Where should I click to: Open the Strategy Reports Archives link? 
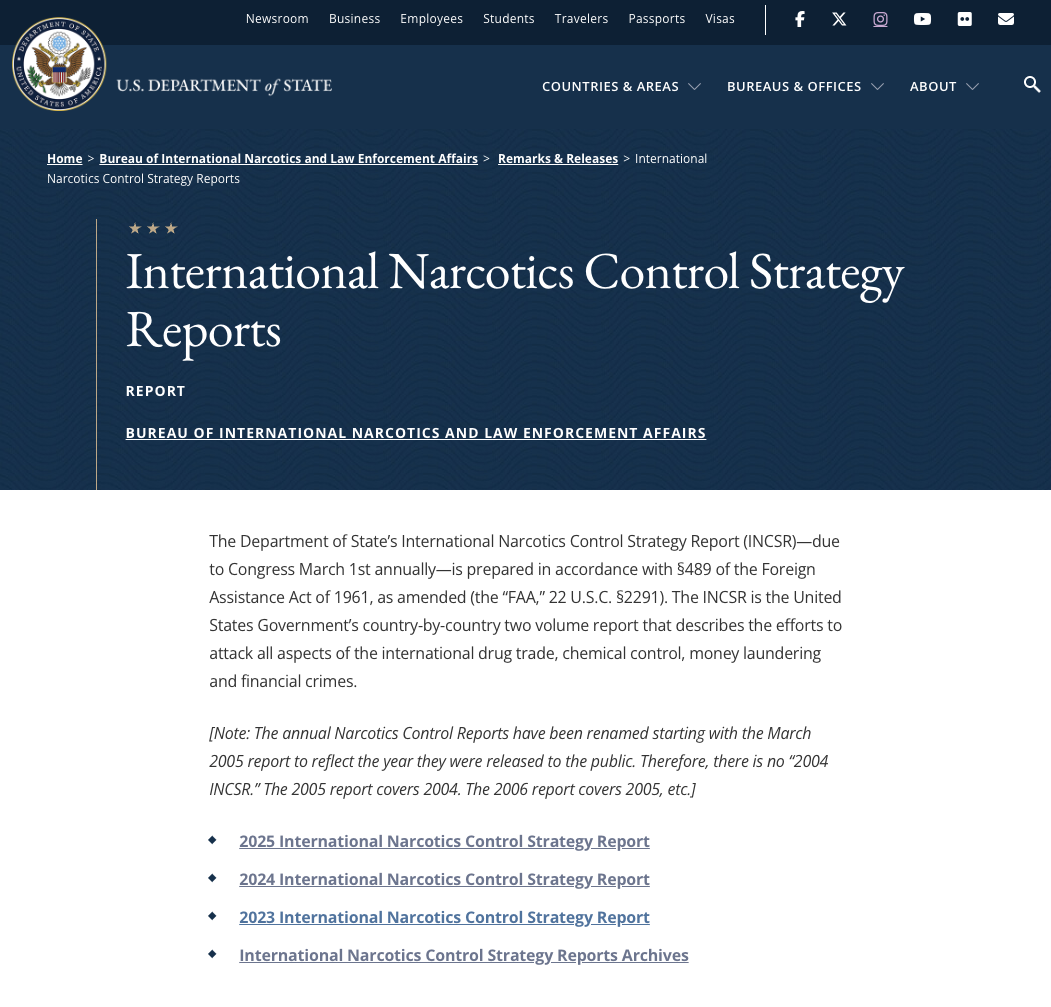coord(463,956)
